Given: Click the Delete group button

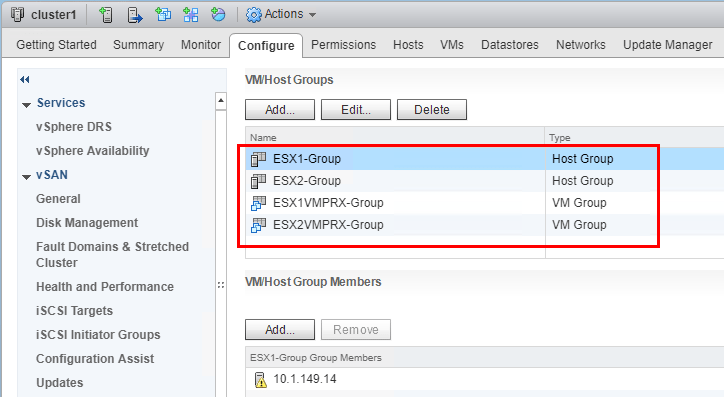Looking at the screenshot, I should 432,109.
